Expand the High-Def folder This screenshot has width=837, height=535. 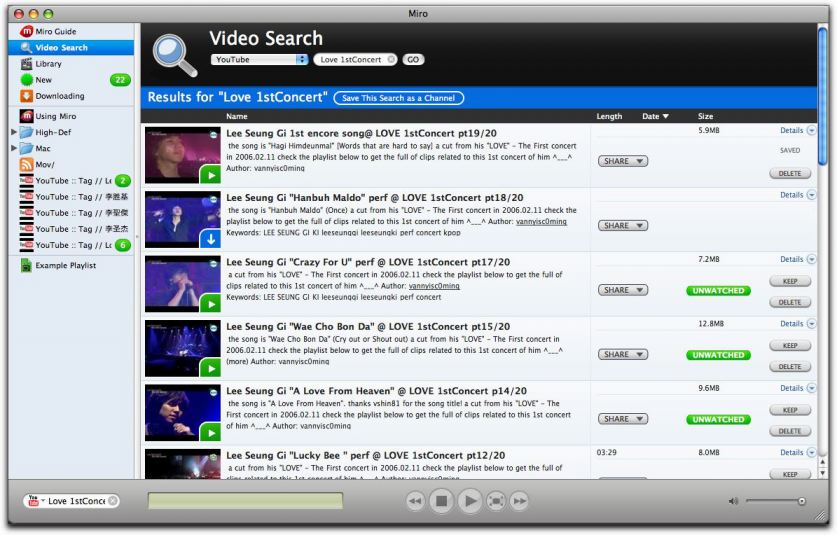[14, 132]
